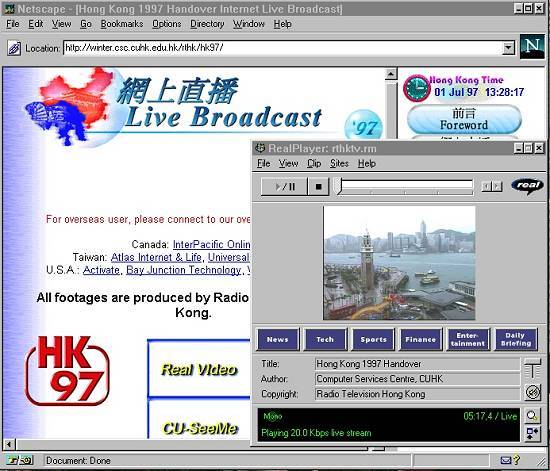Open RealPlayer File menu
Screen dimensions: 550x471
click(263, 163)
